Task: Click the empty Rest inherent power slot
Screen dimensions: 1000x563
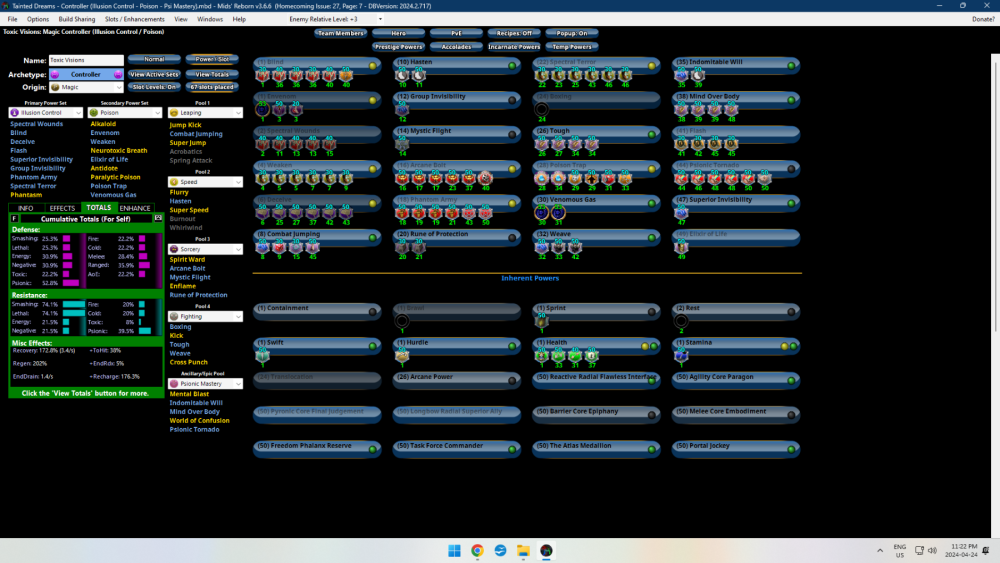Action: pyautogui.click(x=681, y=321)
